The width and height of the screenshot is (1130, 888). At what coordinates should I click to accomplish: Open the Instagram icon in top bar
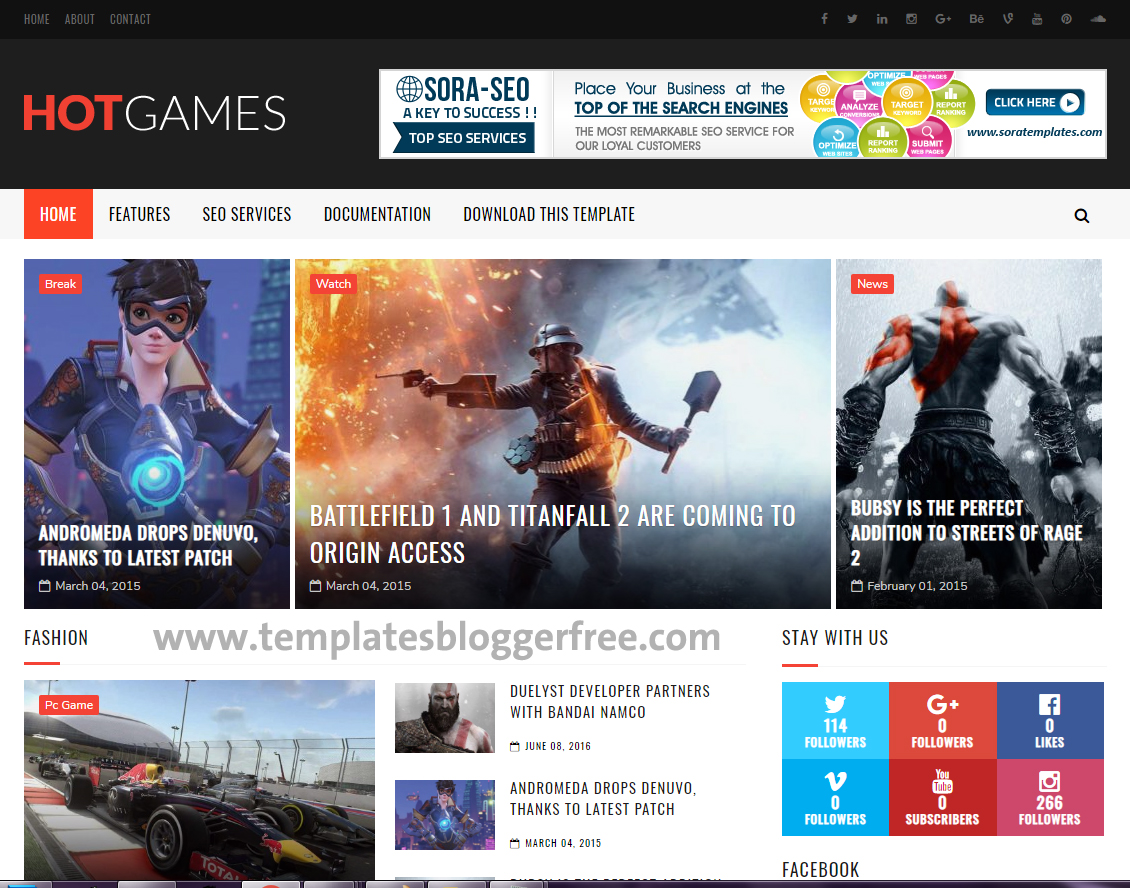coord(912,19)
